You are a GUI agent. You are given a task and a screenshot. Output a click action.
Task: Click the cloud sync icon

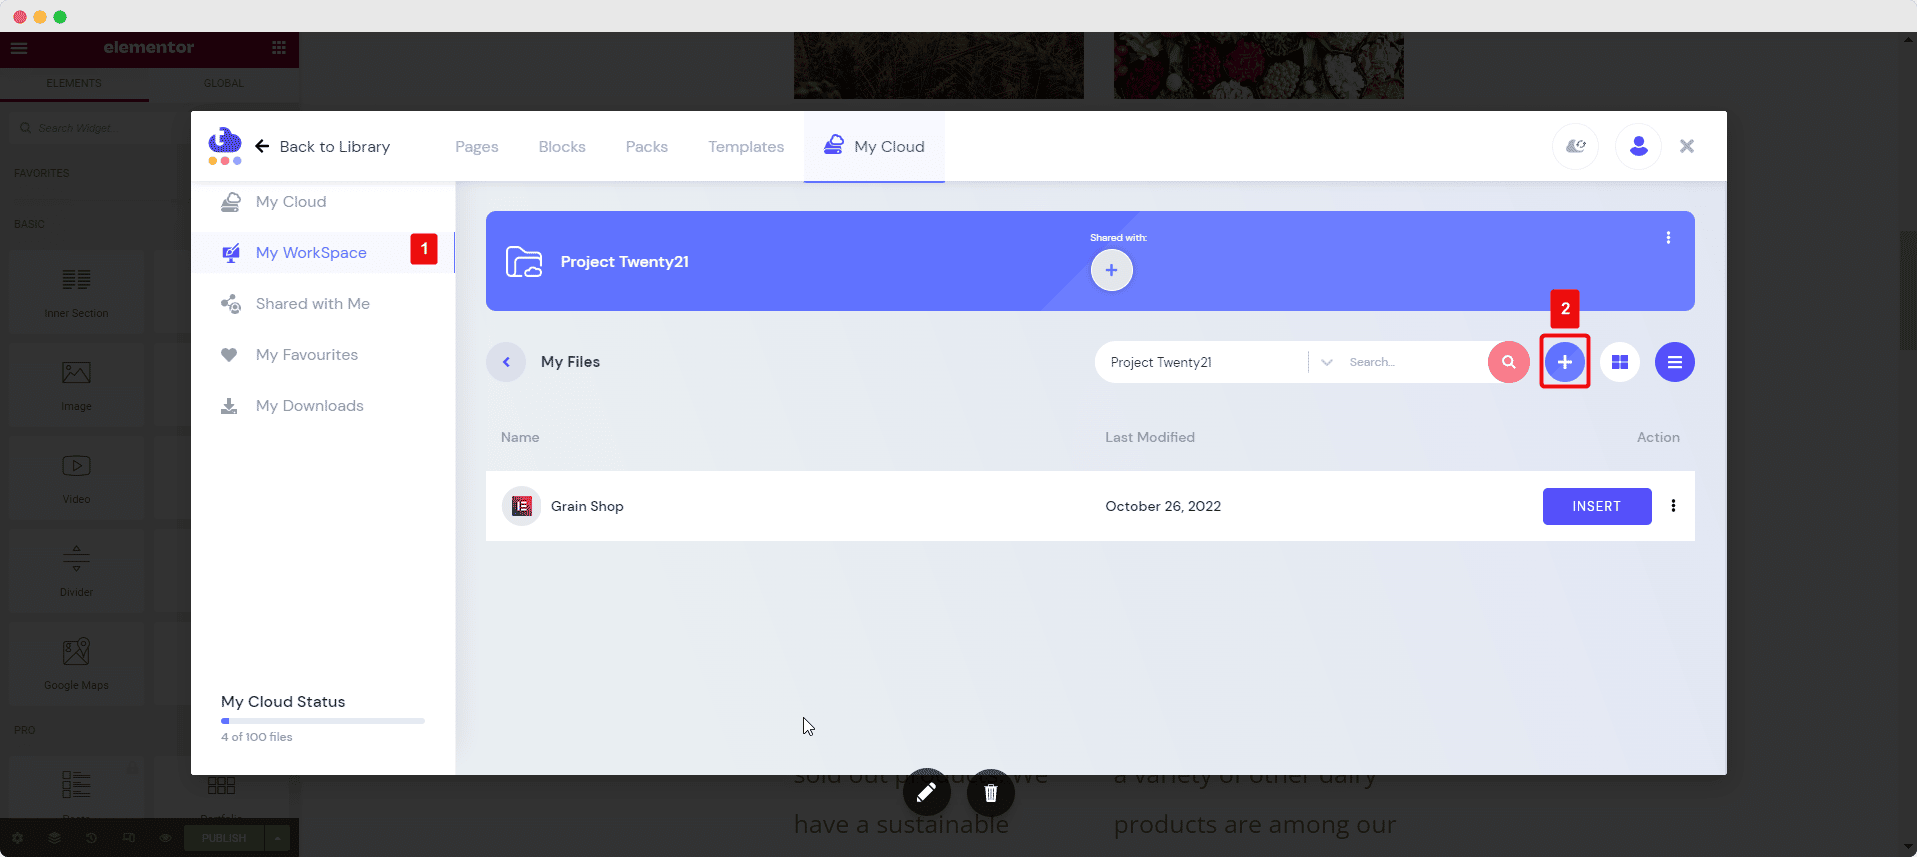coord(1576,146)
